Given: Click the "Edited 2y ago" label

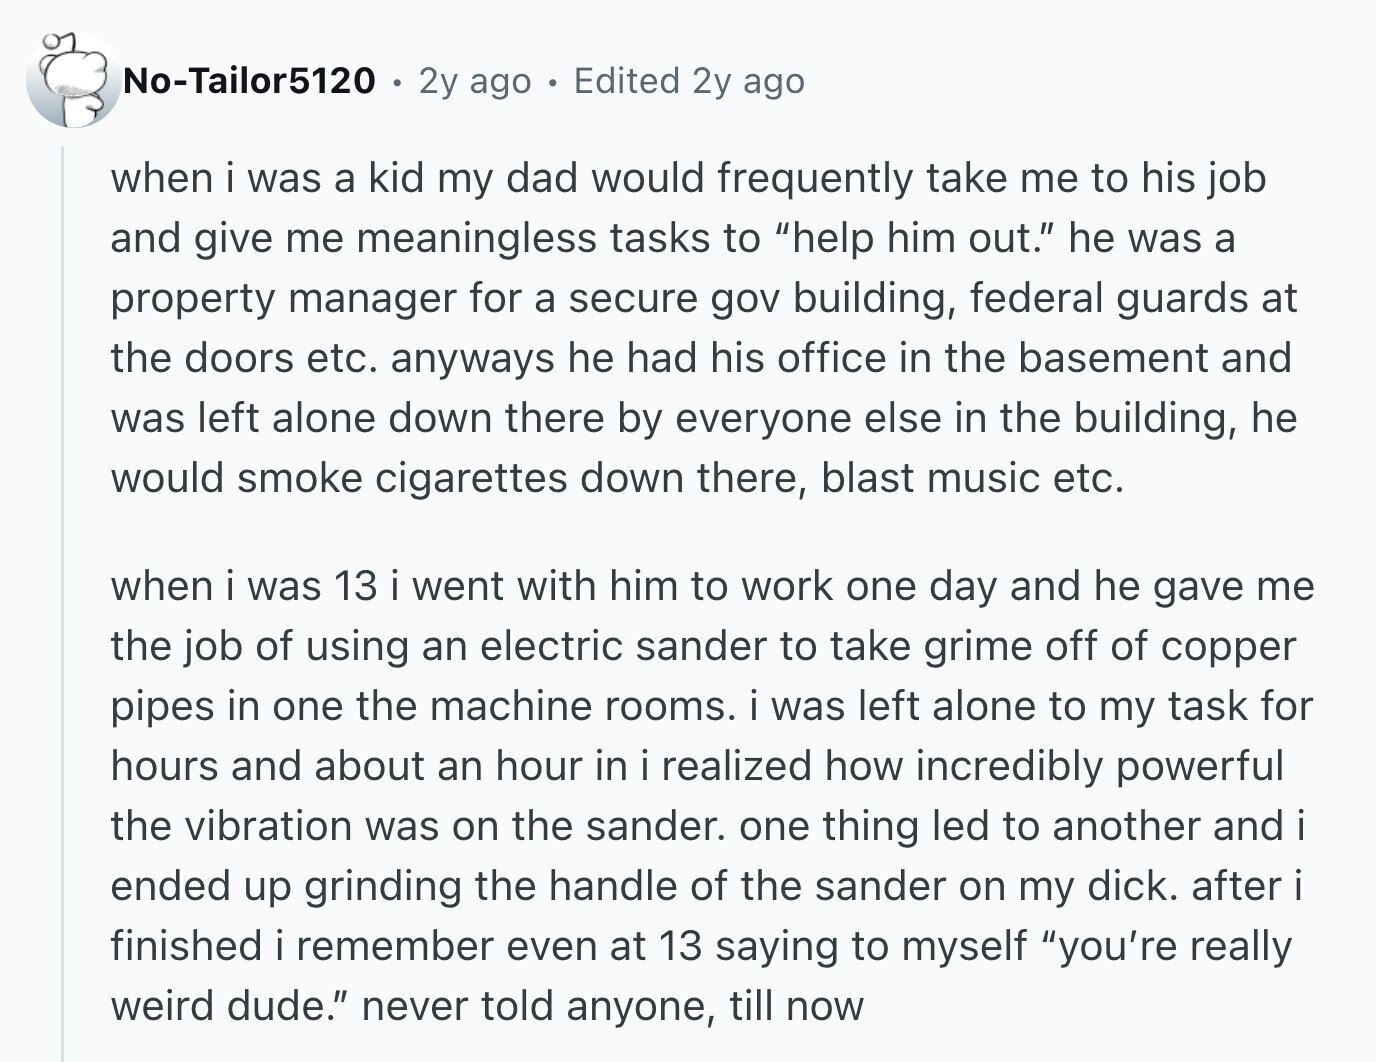Looking at the screenshot, I should [x=689, y=81].
